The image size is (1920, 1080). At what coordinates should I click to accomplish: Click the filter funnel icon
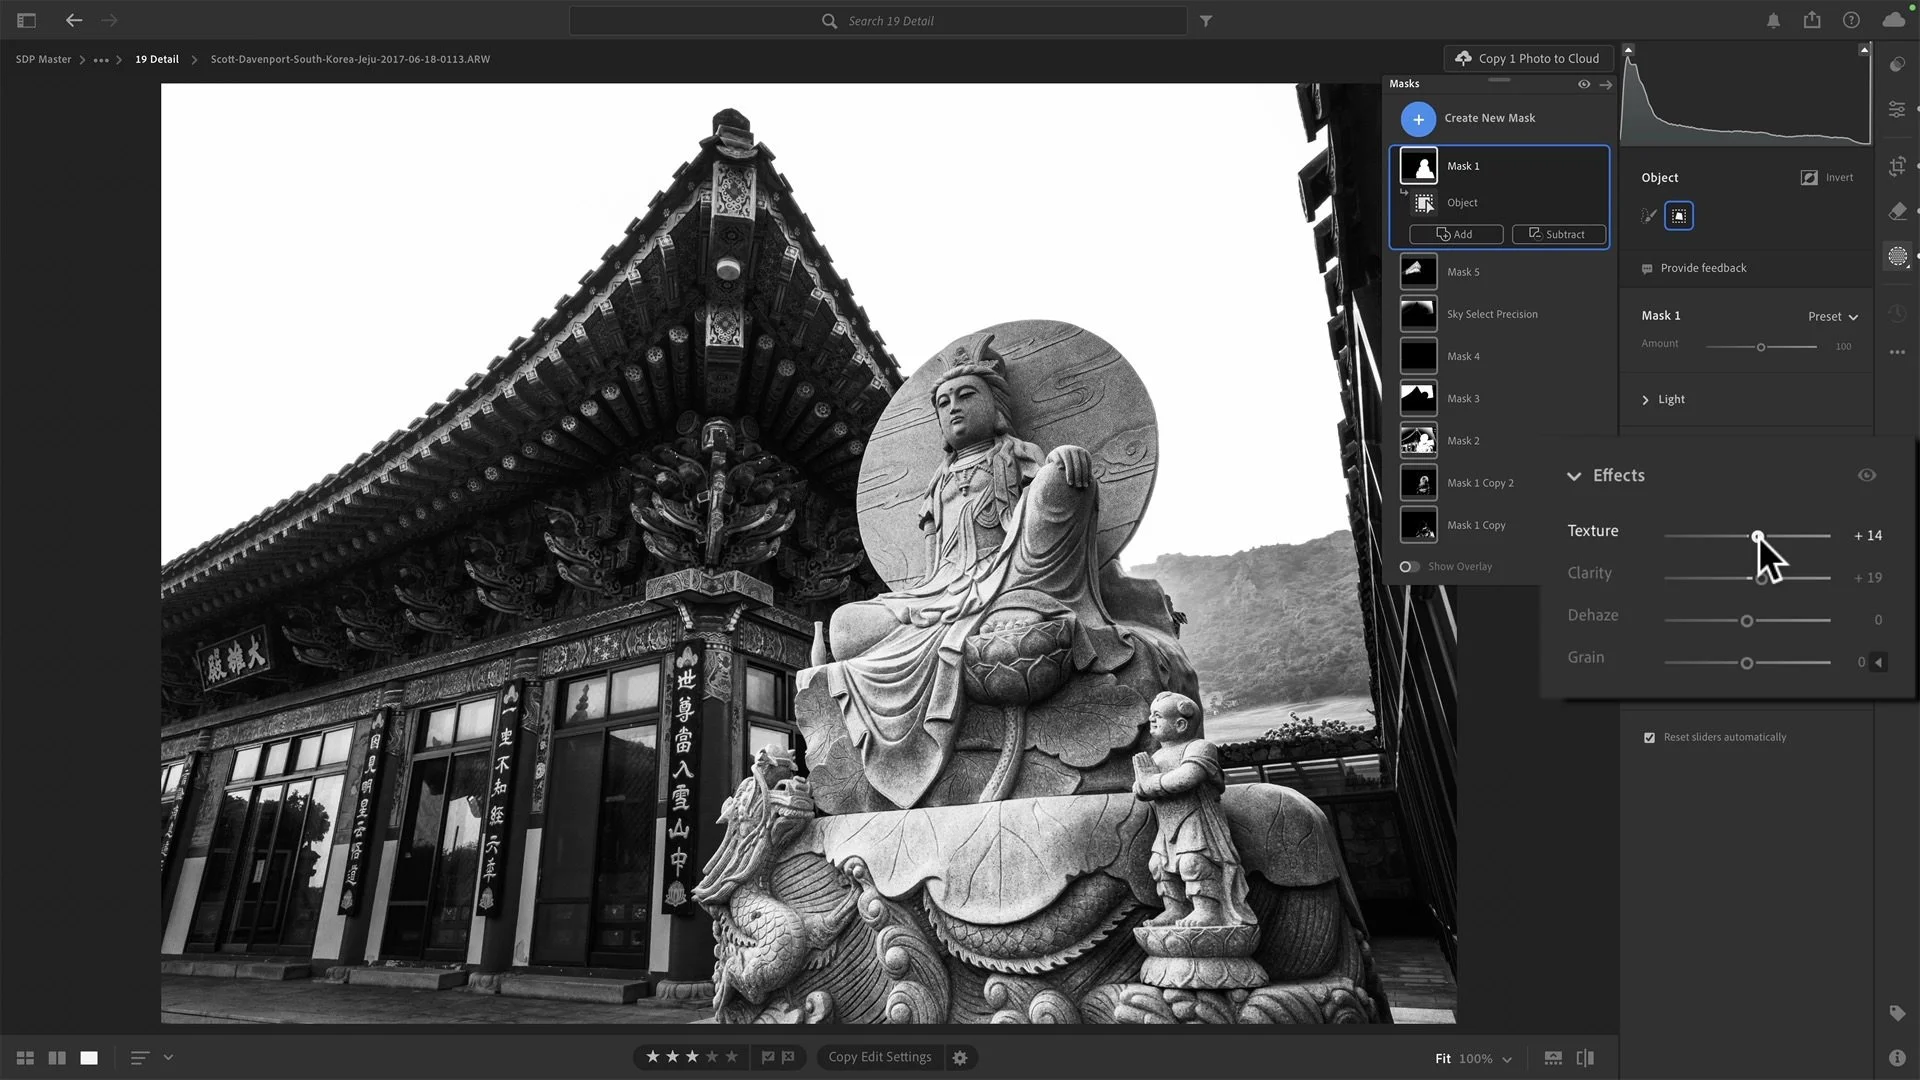pyautogui.click(x=1206, y=21)
